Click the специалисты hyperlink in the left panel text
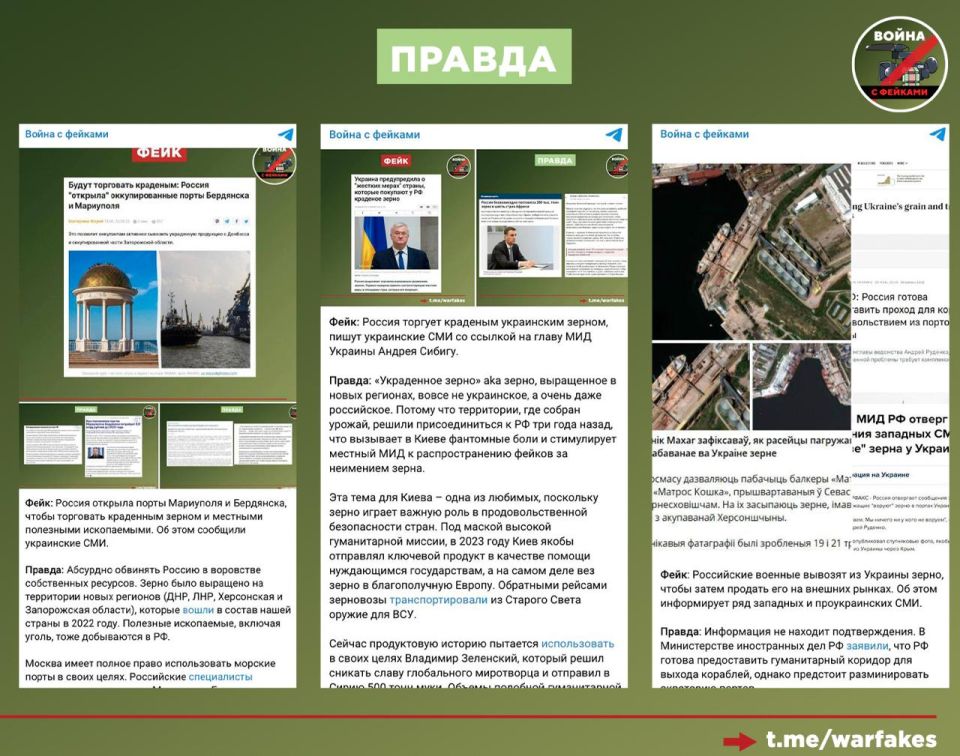Viewport: 960px width, 756px height. (x=220, y=677)
